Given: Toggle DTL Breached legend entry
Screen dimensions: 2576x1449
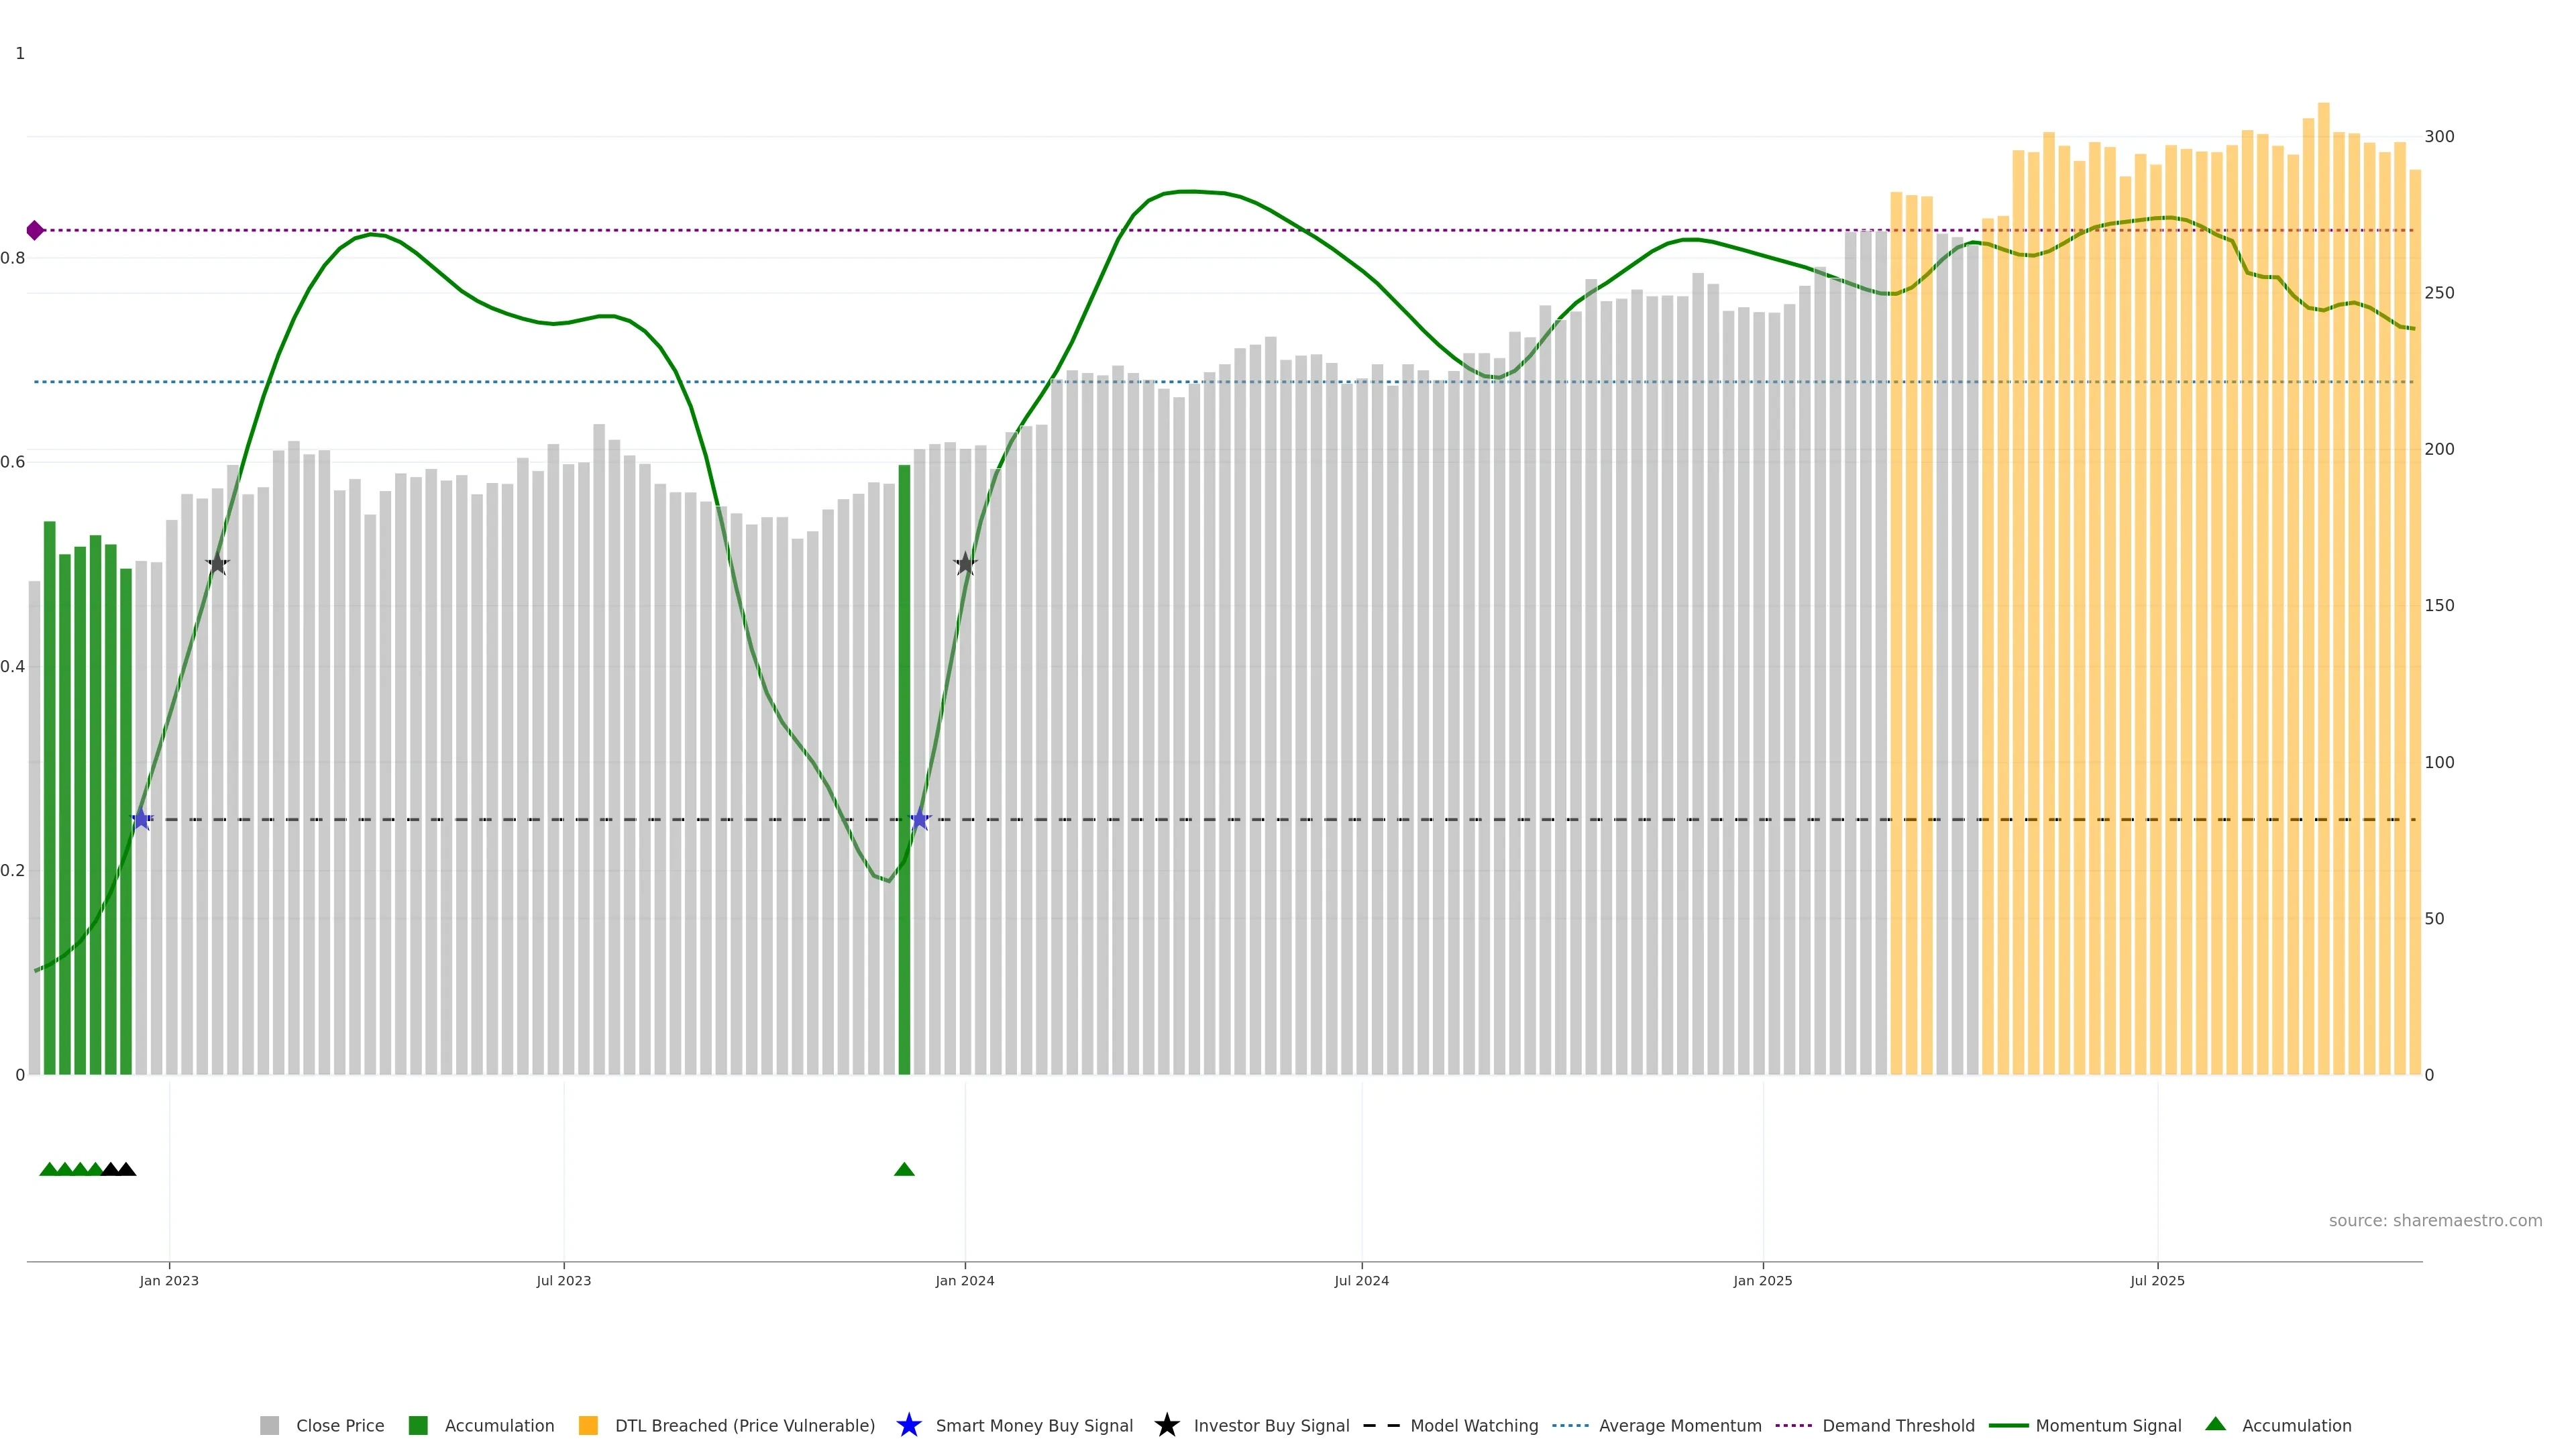Looking at the screenshot, I should point(743,1426).
